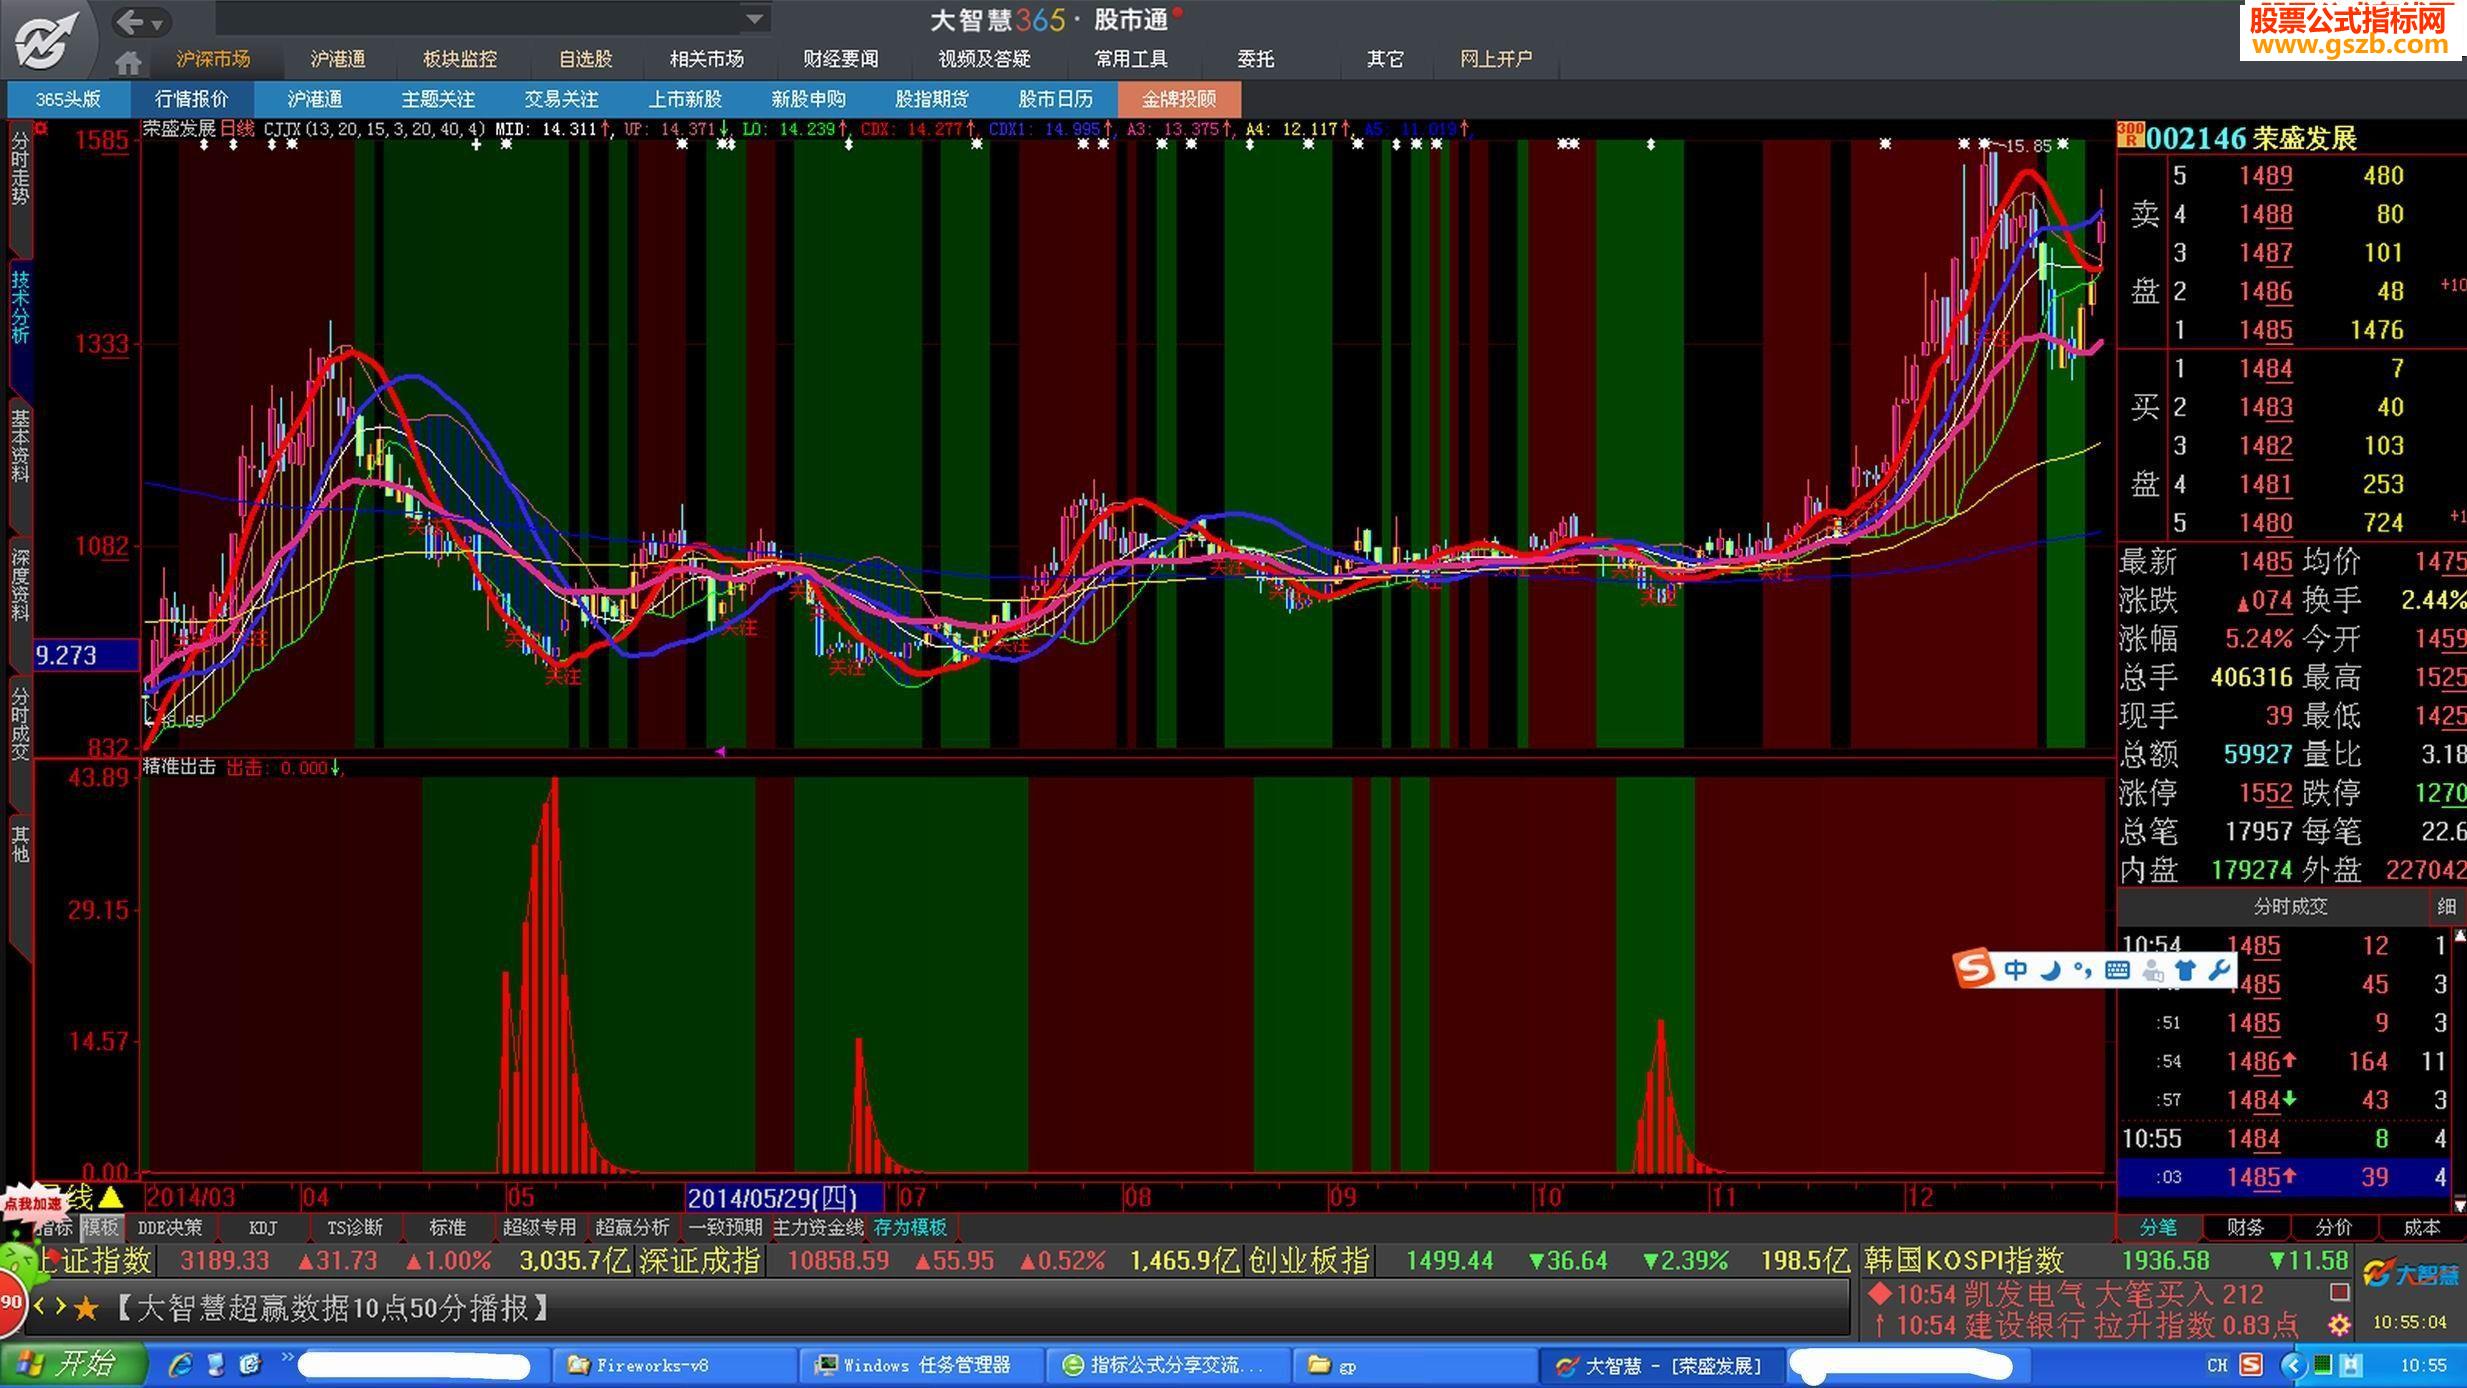Open the 网上开户 menu
The height and width of the screenshot is (1388, 2467).
point(1496,59)
